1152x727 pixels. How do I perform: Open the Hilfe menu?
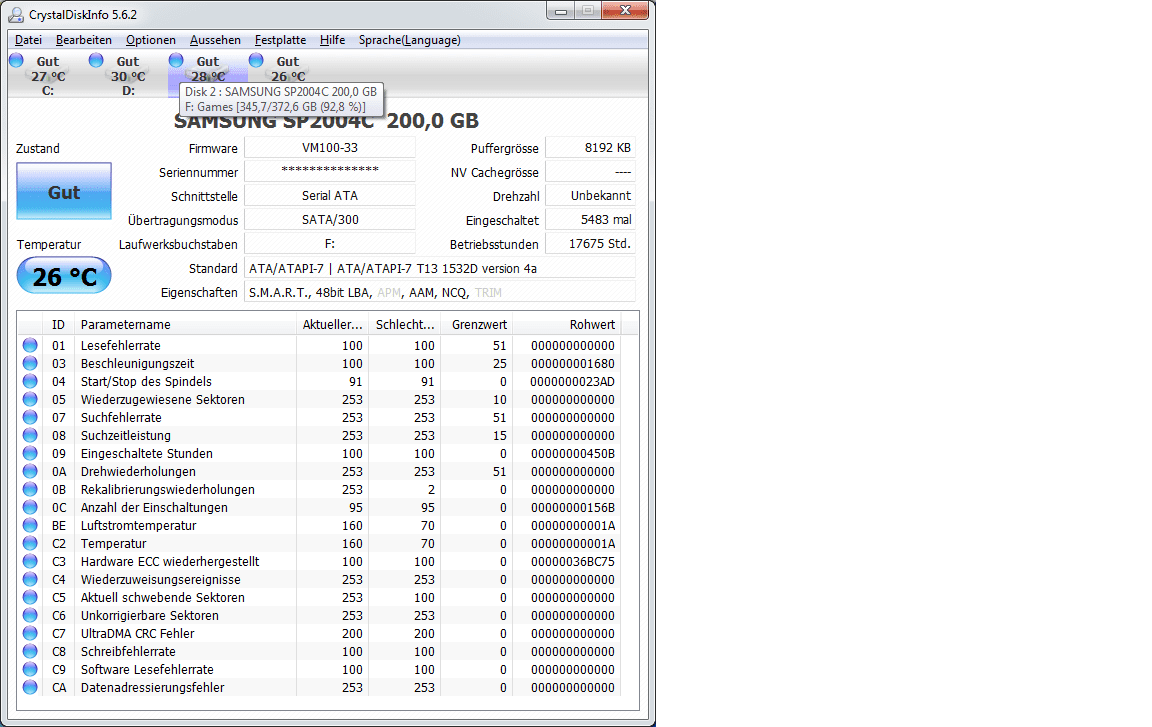coord(332,40)
